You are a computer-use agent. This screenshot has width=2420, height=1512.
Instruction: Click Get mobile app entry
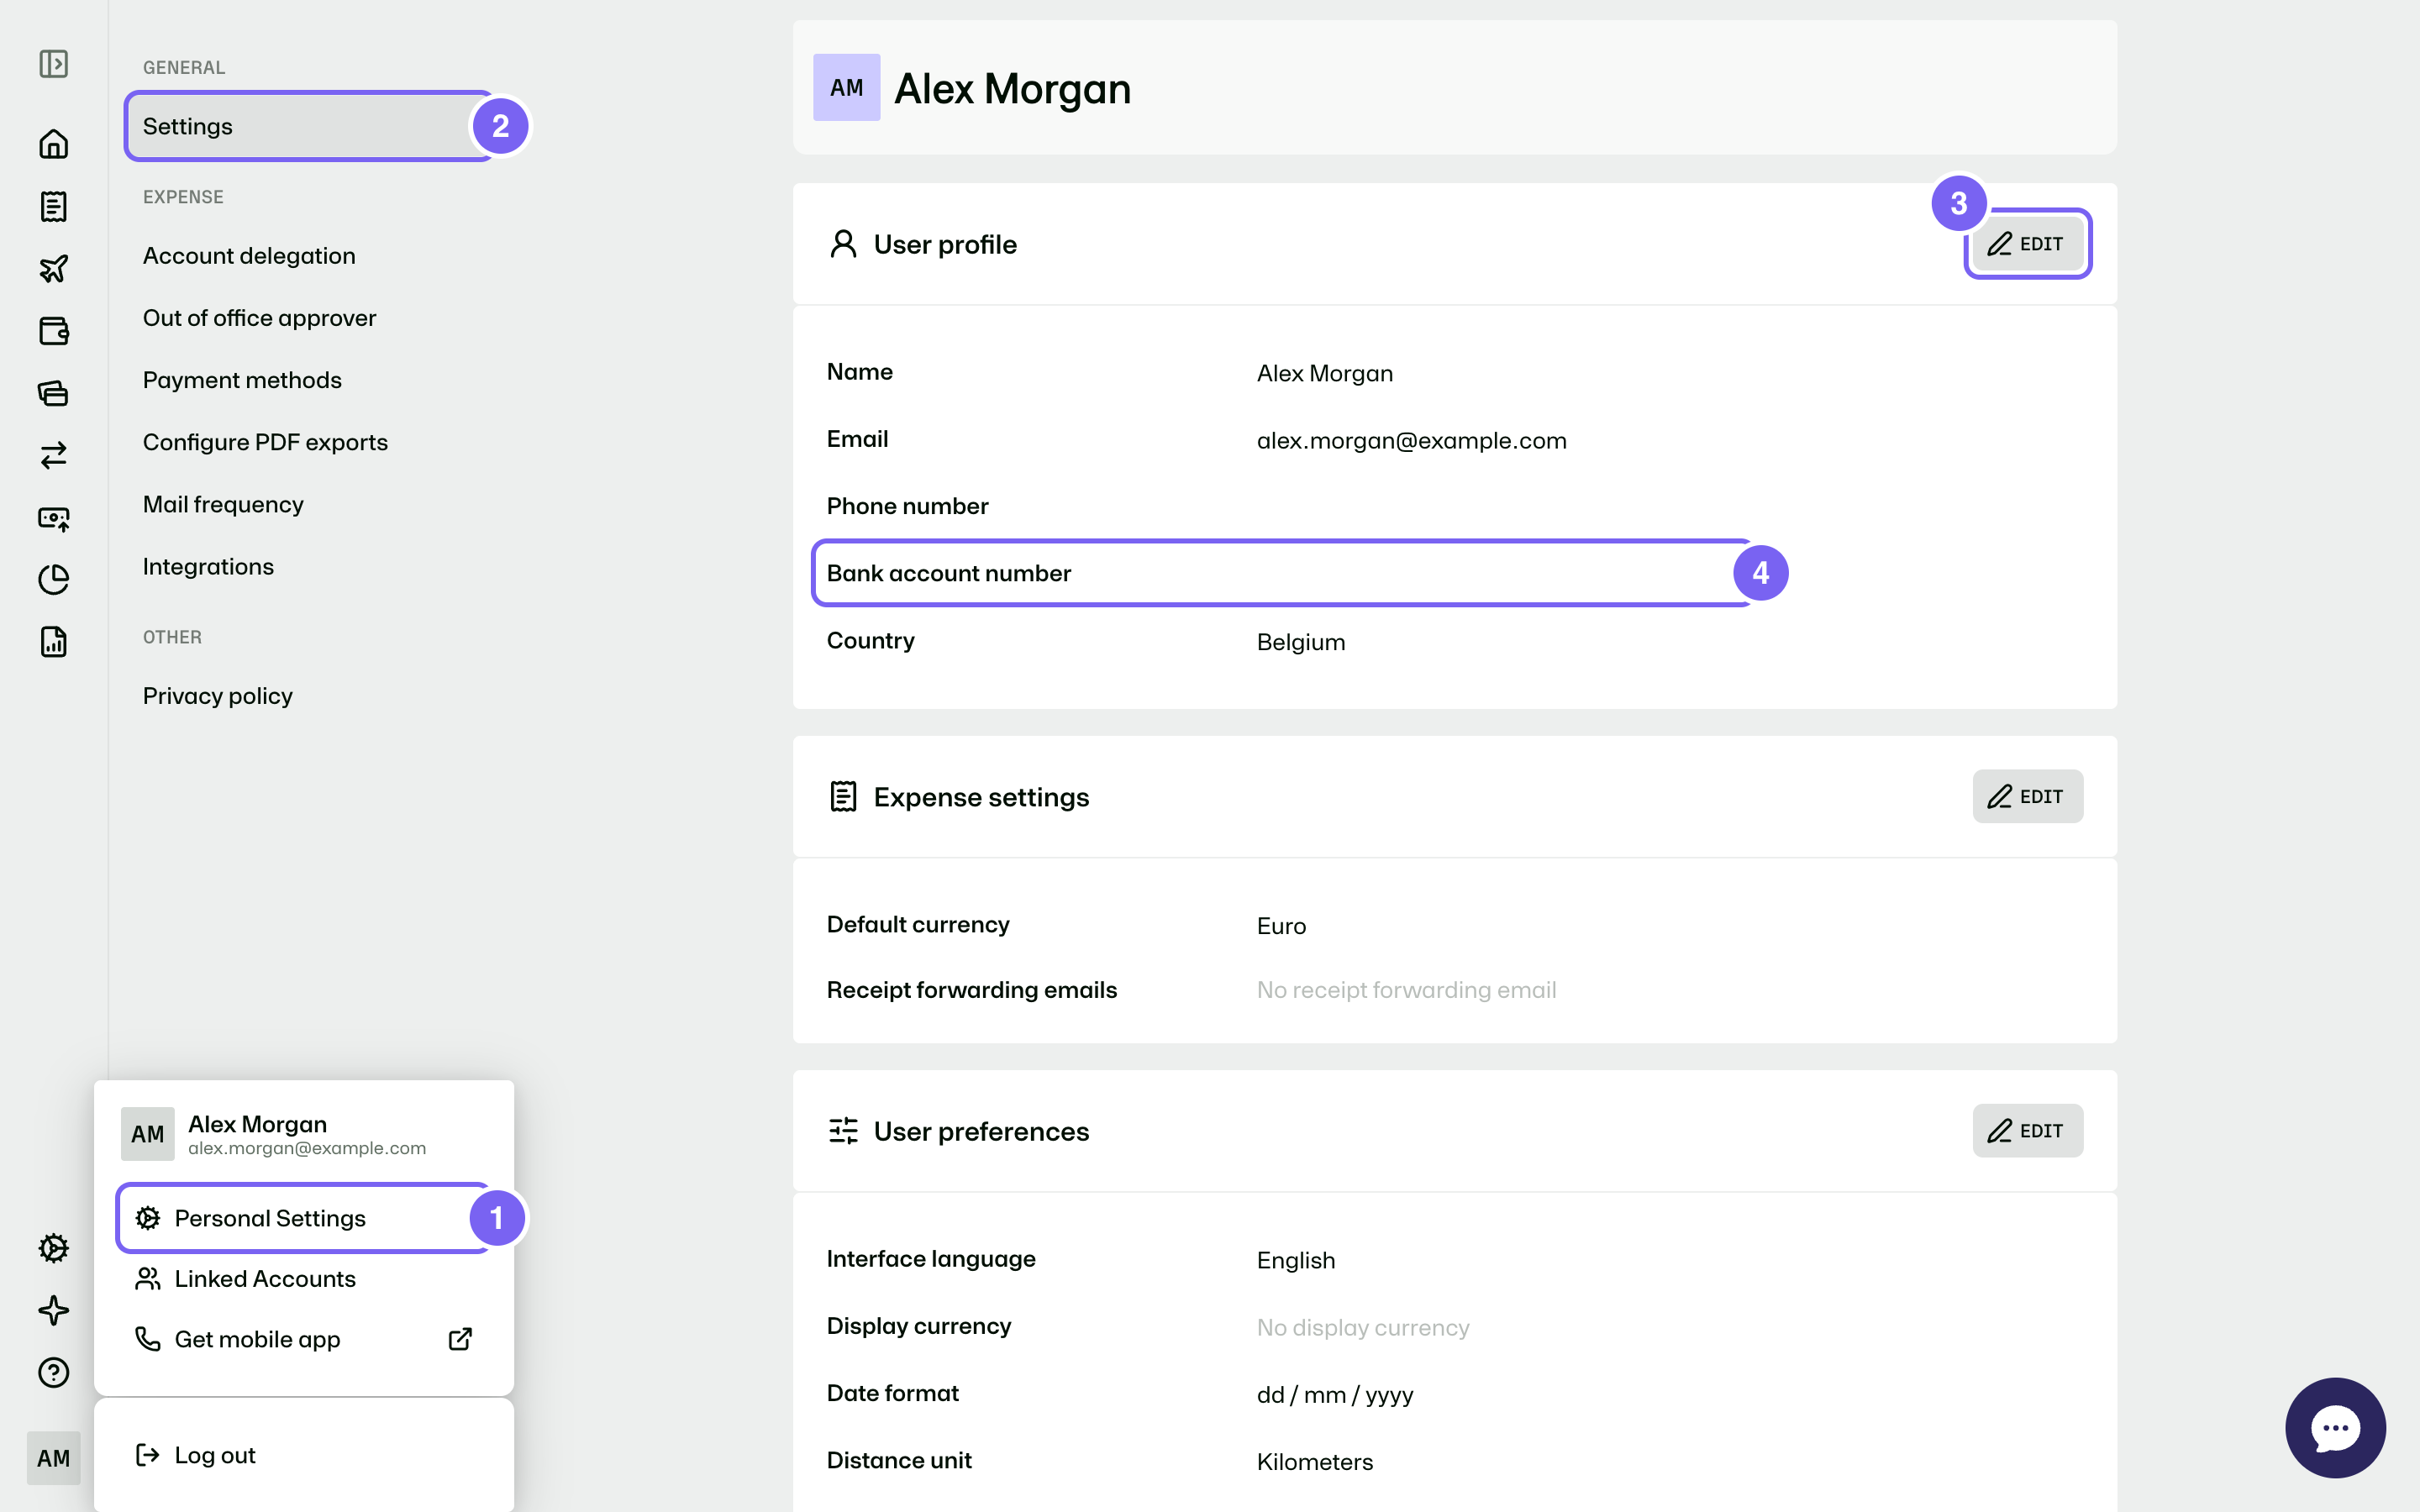tap(304, 1339)
